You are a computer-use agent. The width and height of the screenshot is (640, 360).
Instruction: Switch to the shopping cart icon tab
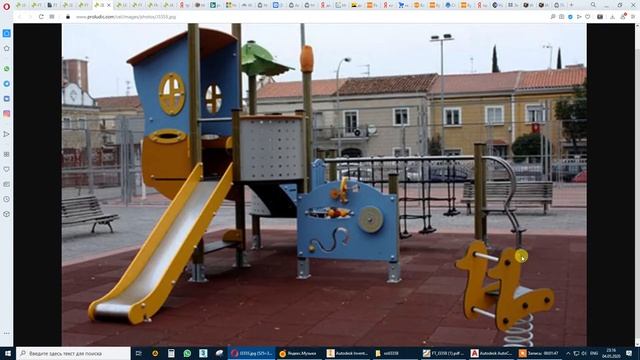[403, 5]
